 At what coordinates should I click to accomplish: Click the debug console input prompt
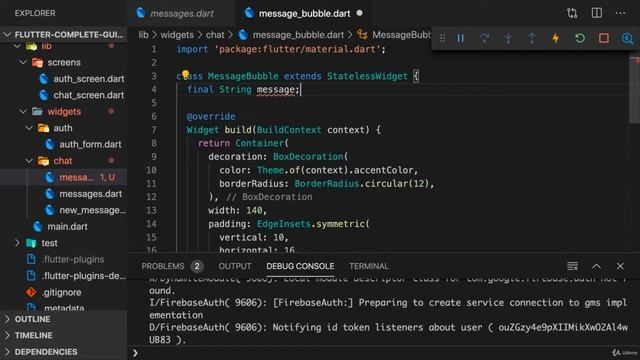click(384, 353)
